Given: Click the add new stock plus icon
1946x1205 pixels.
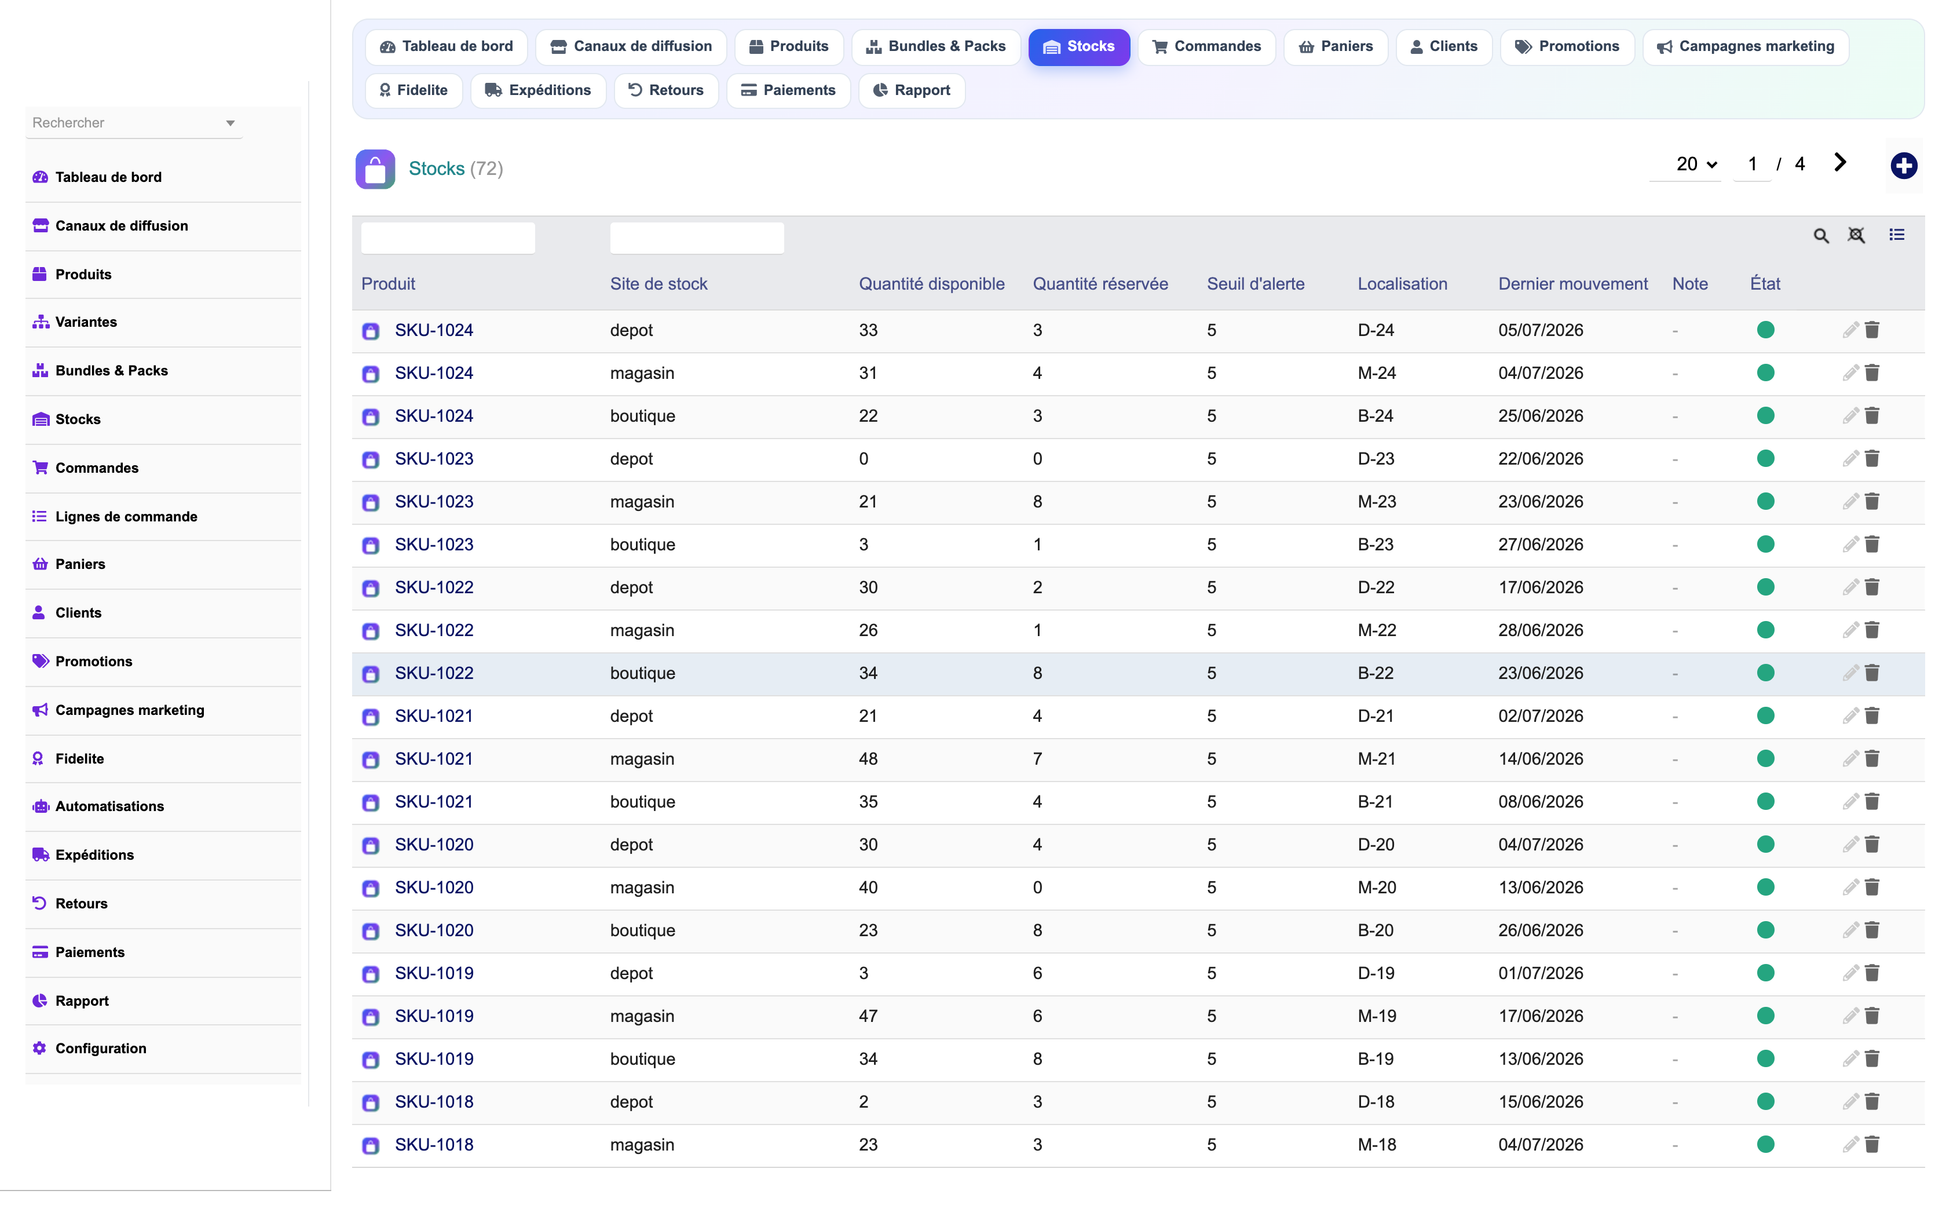Looking at the screenshot, I should [1903, 166].
